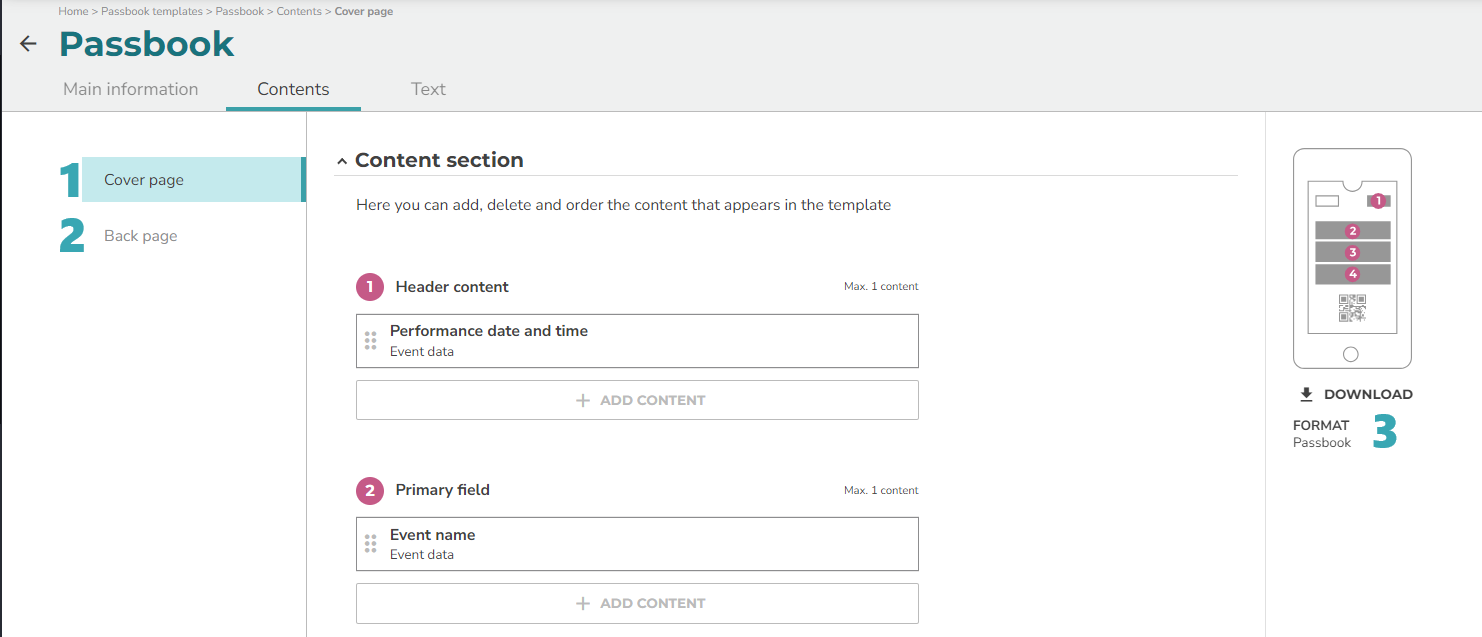This screenshot has height=637, width=1482.
Task: Grab drag handle of Performance date and time
Action: click(371, 341)
